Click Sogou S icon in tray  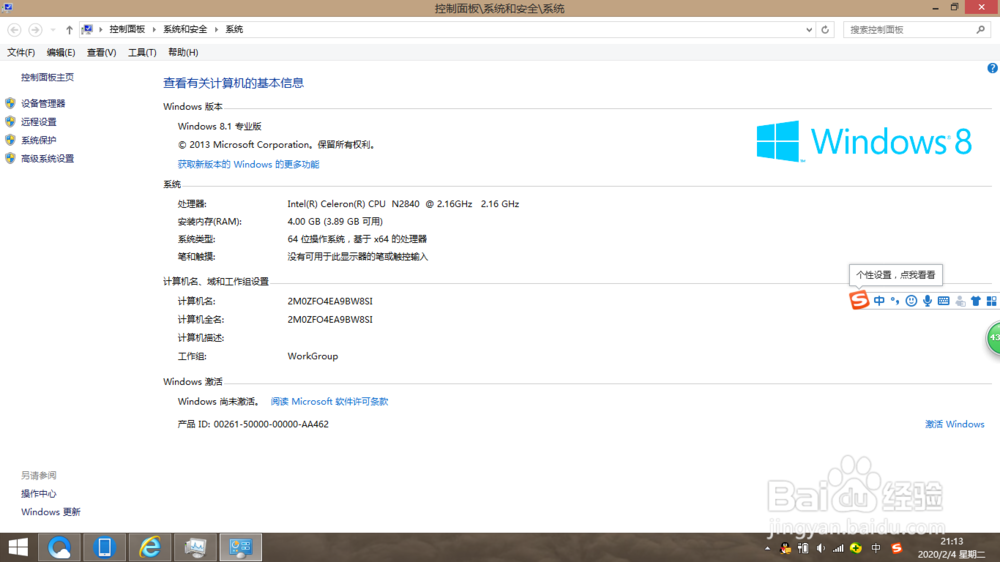pyautogui.click(x=897, y=548)
